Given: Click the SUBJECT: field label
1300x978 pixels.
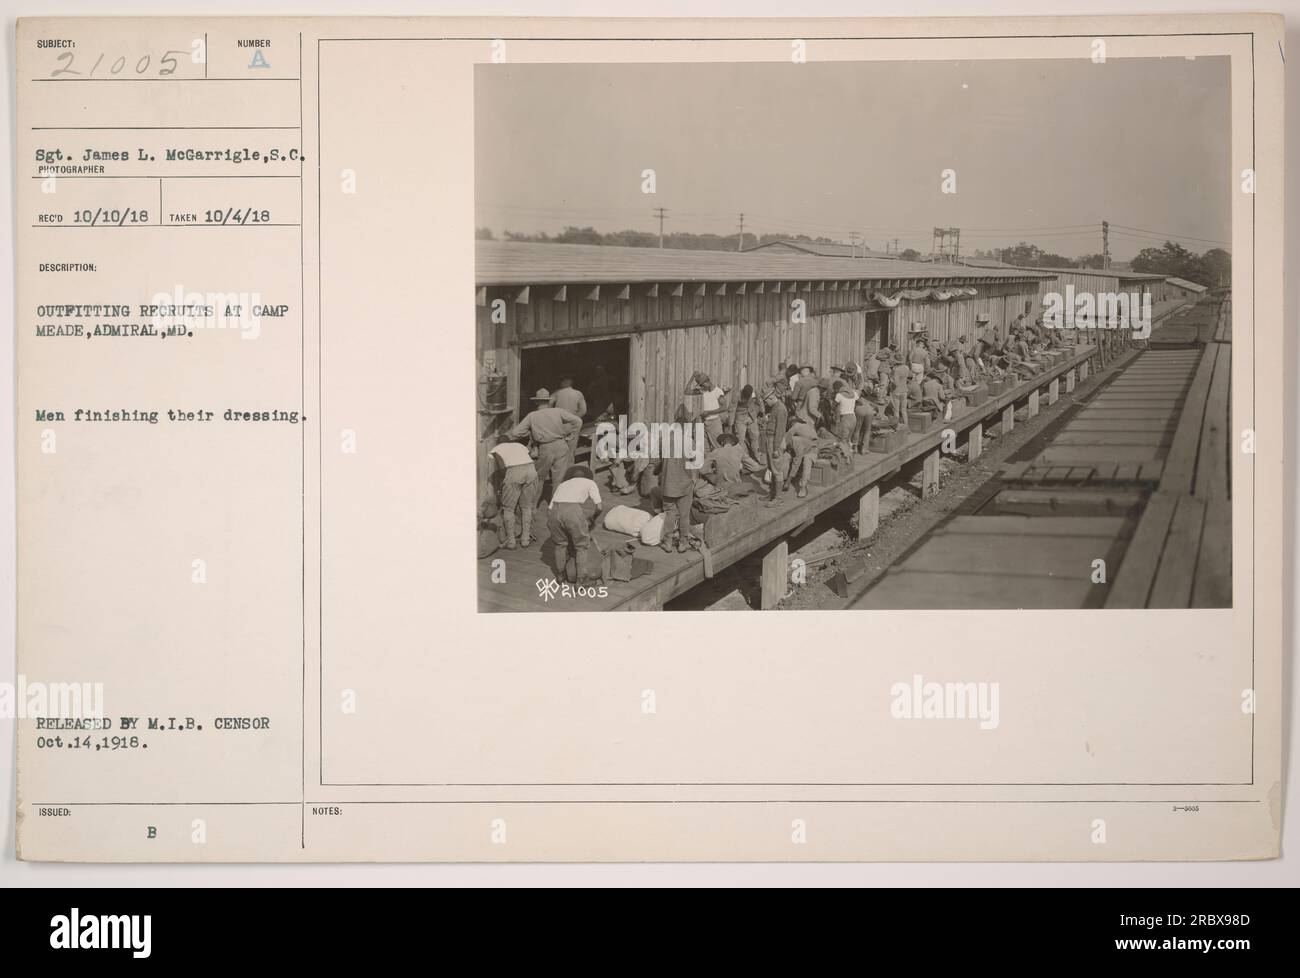Looking at the screenshot, I should click(55, 43).
